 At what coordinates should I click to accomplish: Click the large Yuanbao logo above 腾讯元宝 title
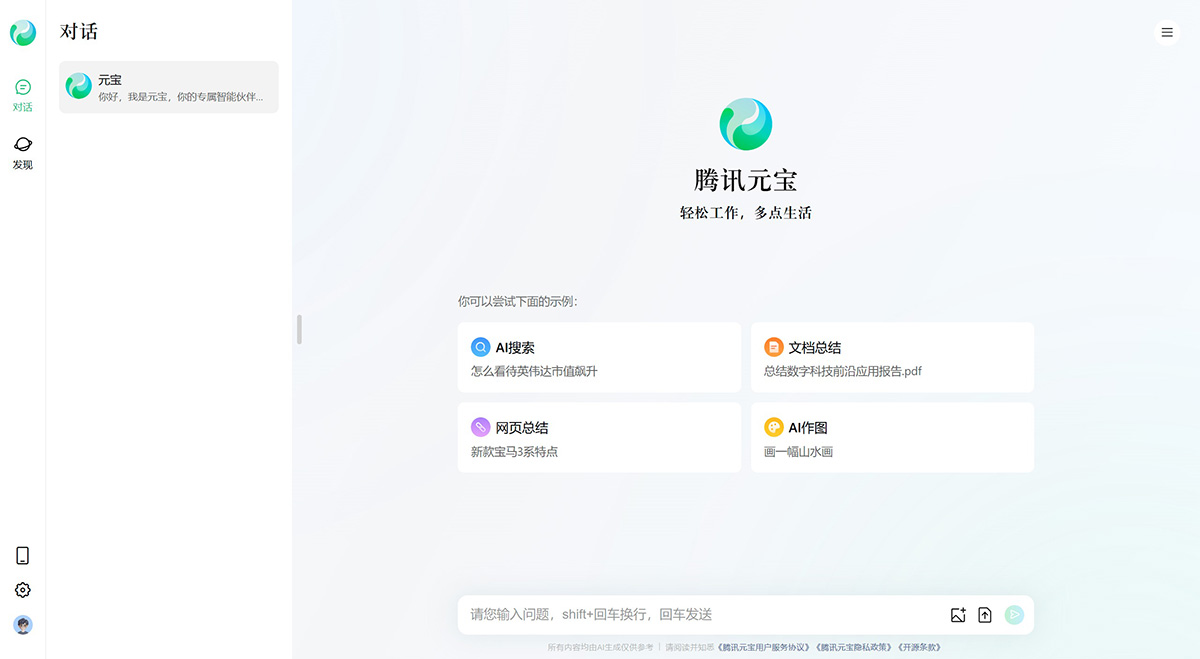745,124
